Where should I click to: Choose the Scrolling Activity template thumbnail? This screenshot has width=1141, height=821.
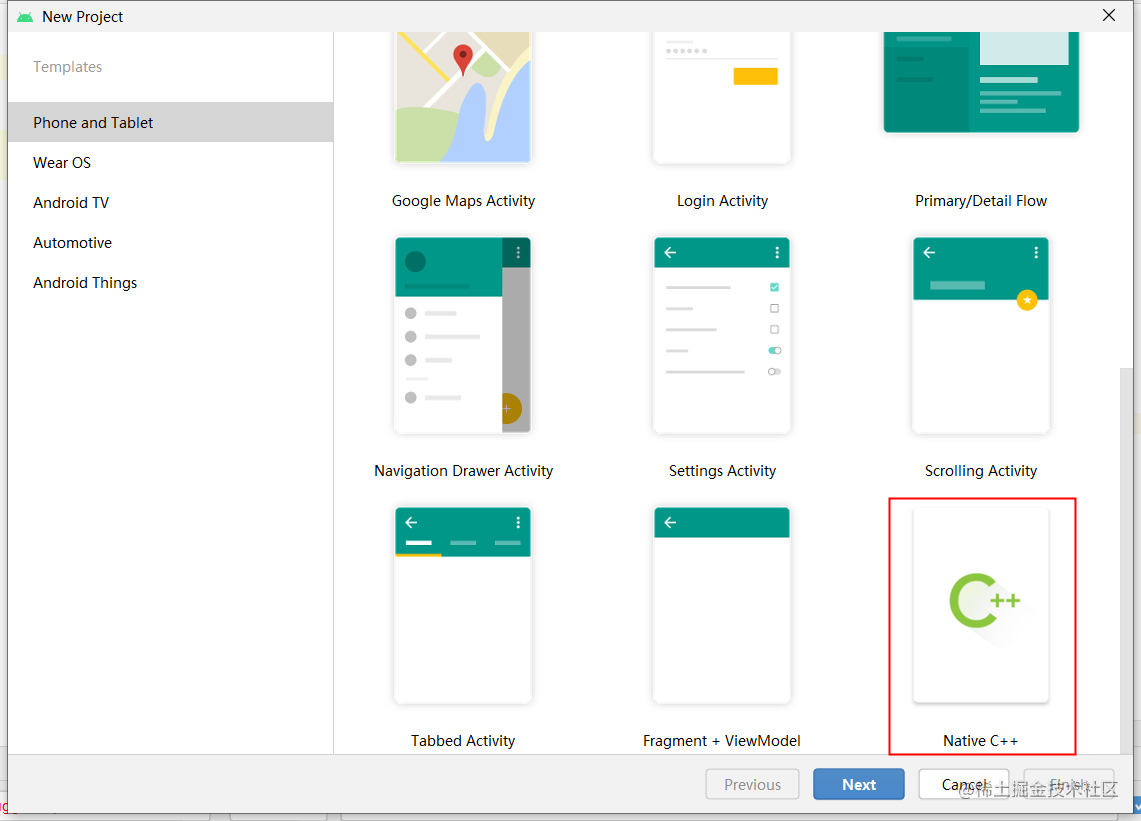[981, 335]
